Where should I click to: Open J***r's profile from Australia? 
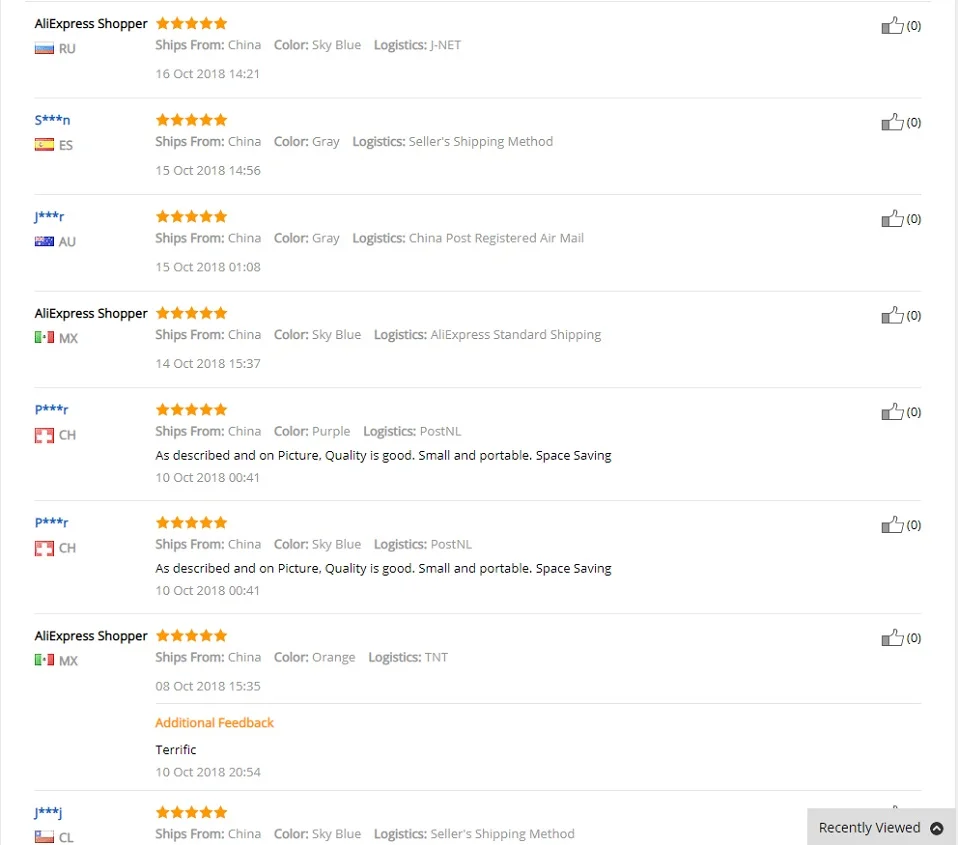49,216
